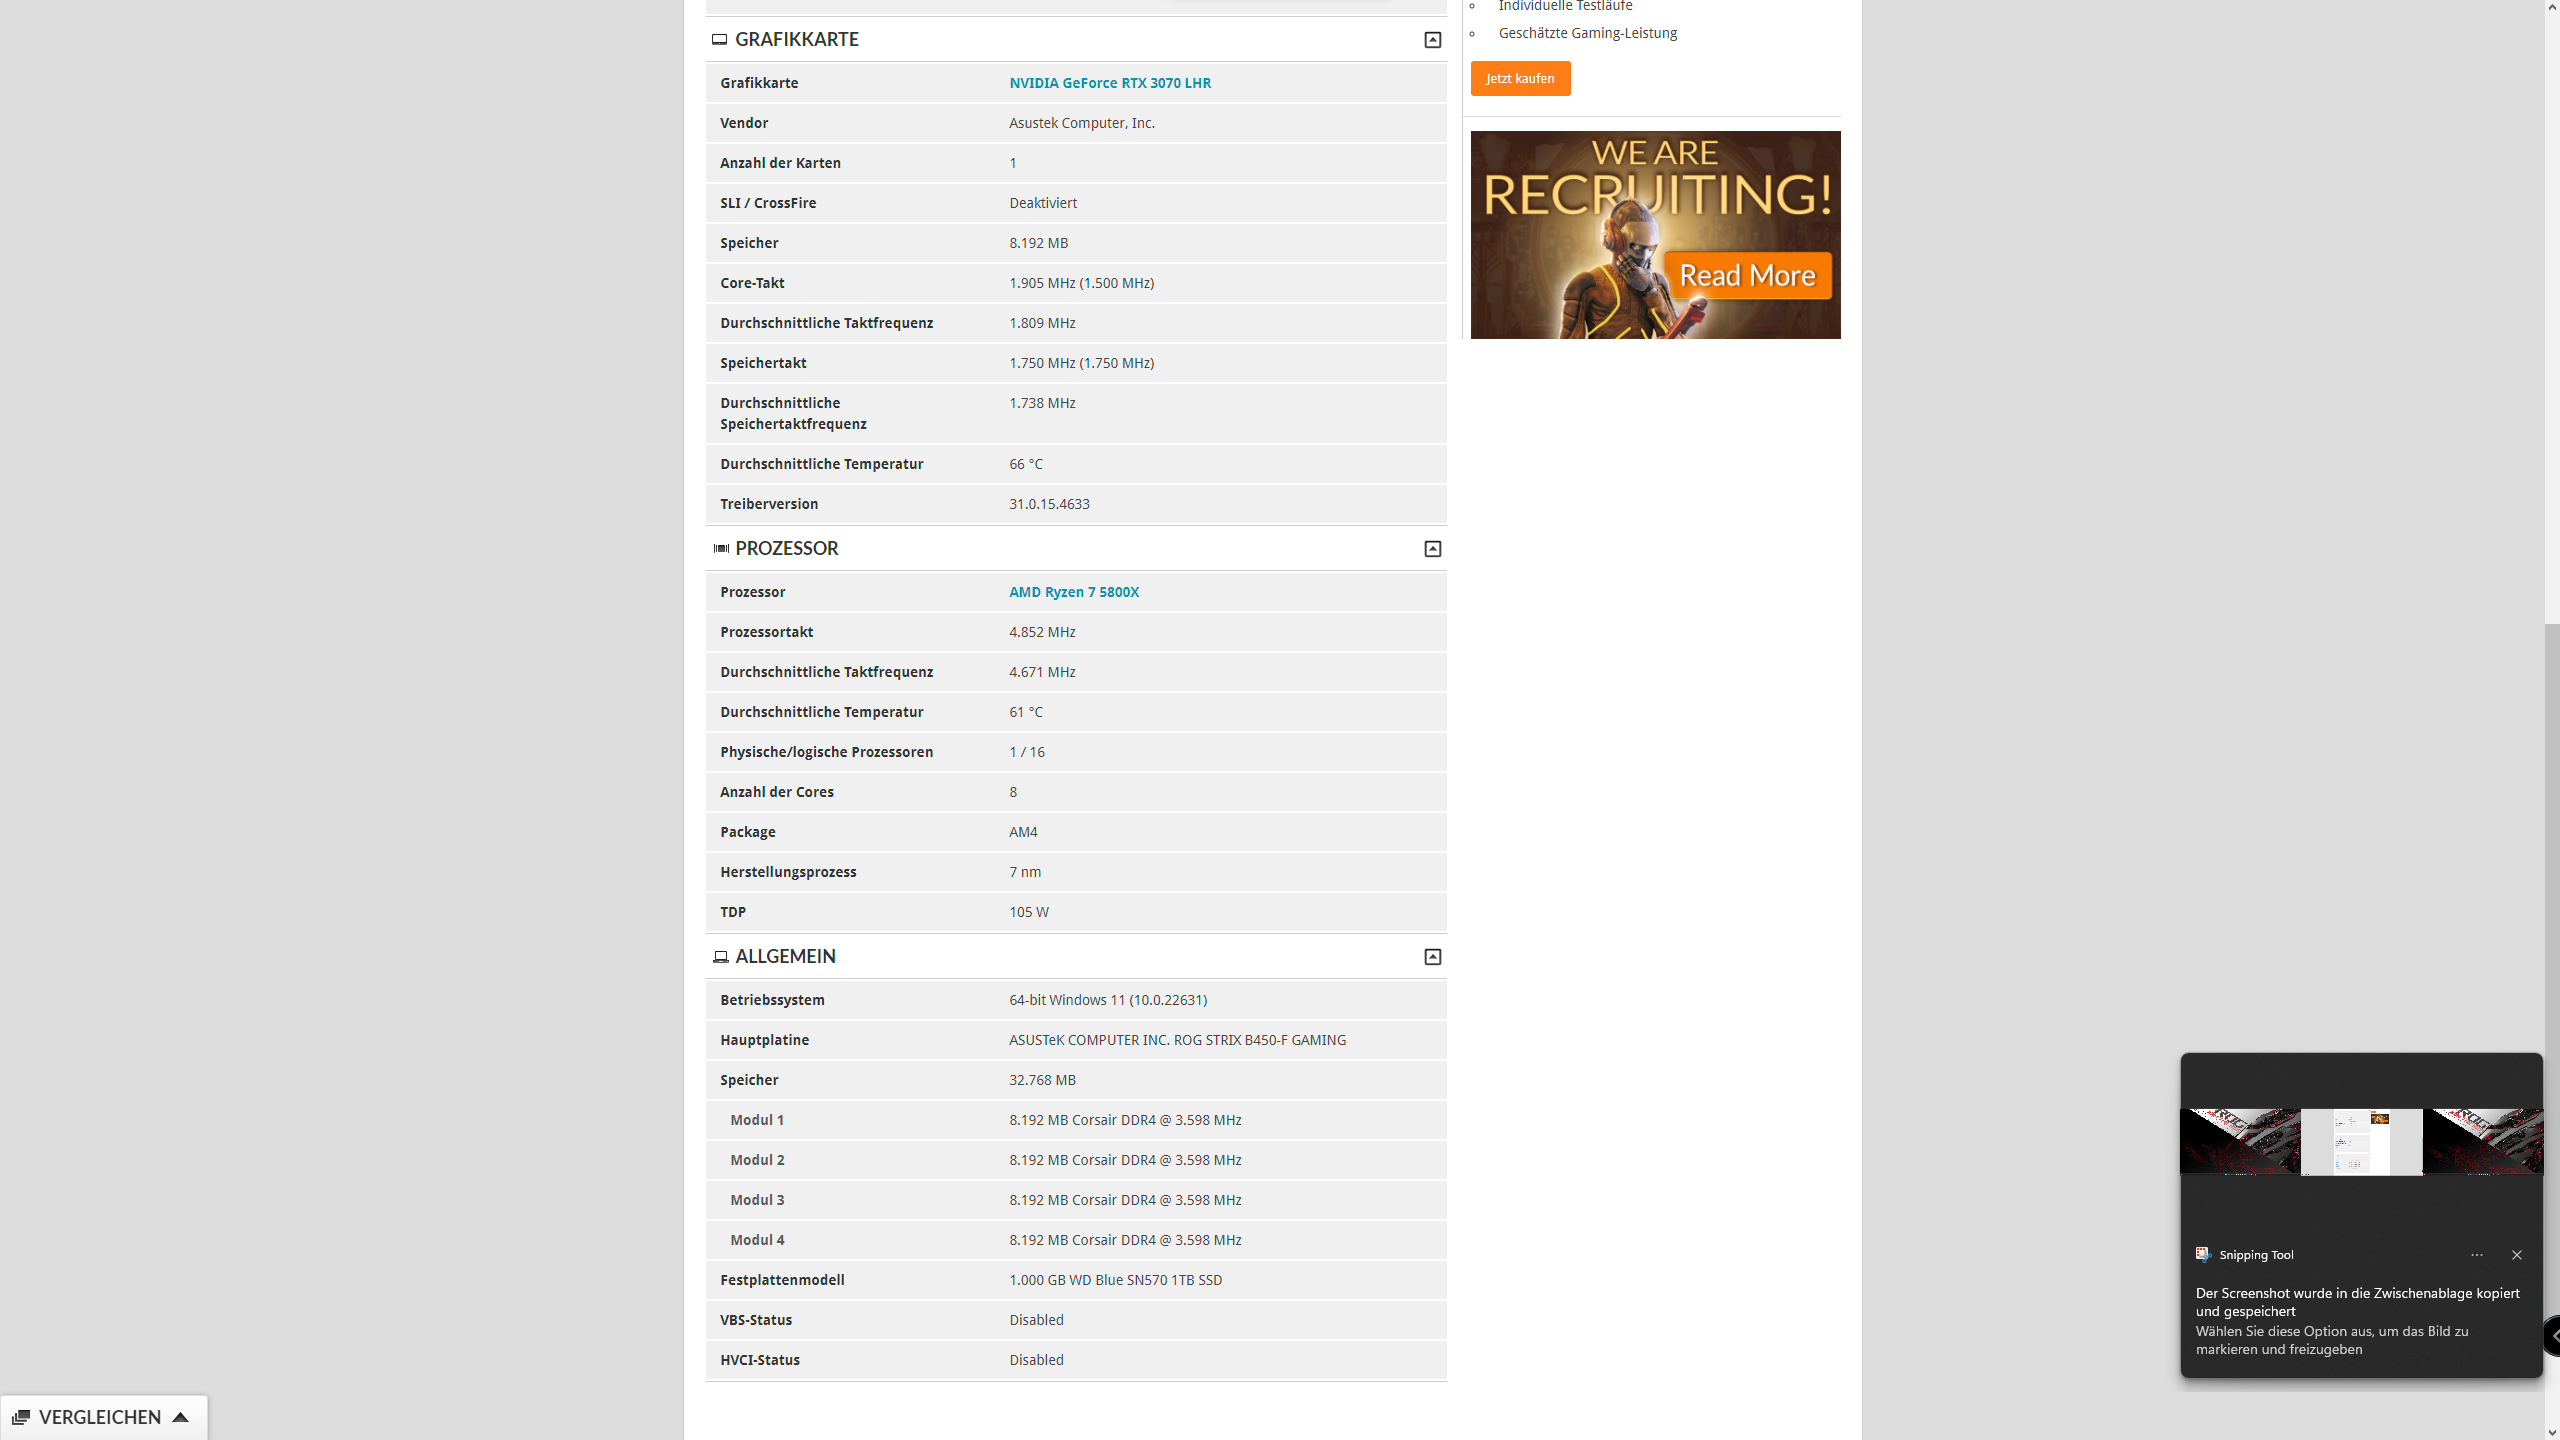The width and height of the screenshot is (2560, 1440).
Task: Open NVIDIA GeForce RTX 3070 LHR link
Action: [1109, 83]
